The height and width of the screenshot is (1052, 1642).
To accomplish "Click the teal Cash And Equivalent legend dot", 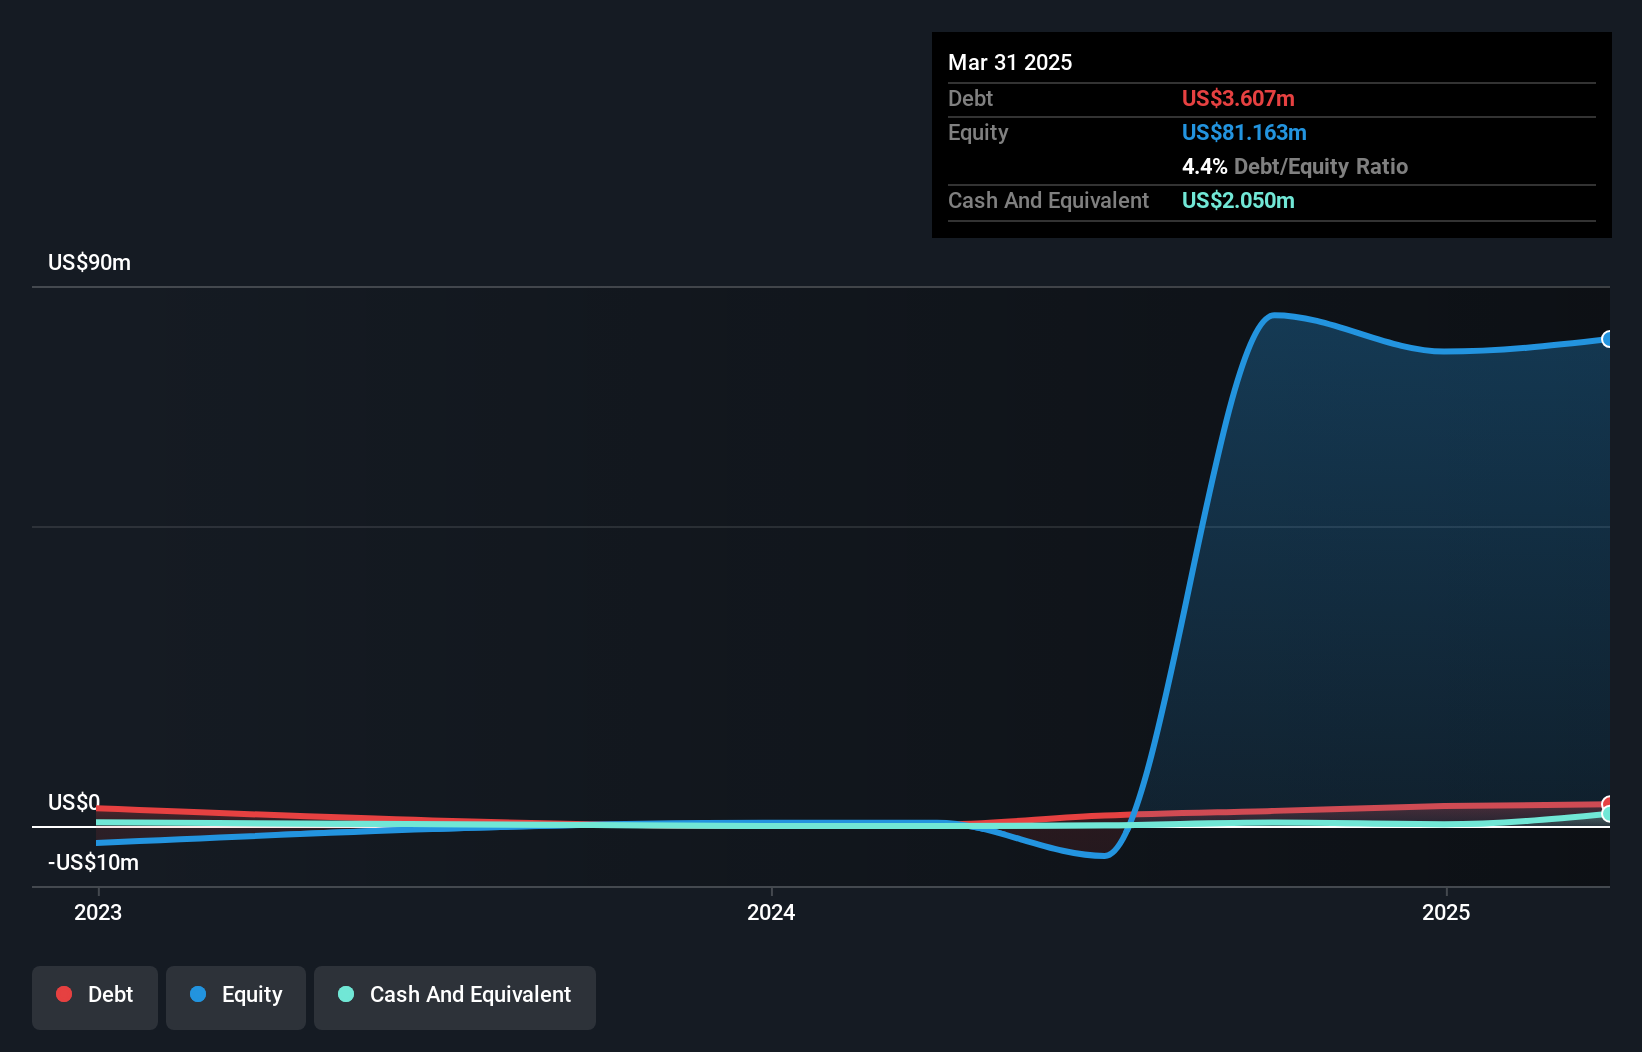I will (x=346, y=994).
